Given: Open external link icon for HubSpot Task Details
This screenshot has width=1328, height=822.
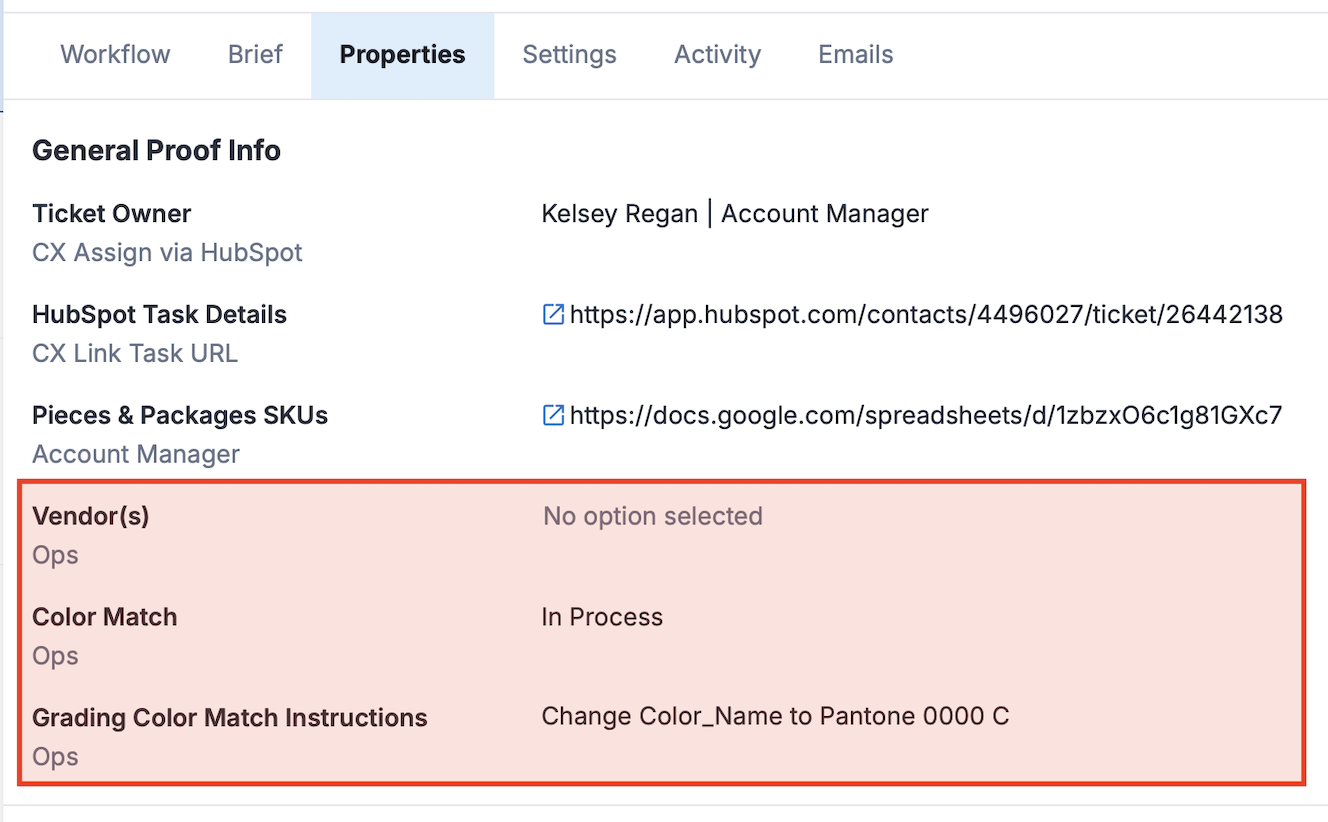Looking at the screenshot, I should point(553,315).
